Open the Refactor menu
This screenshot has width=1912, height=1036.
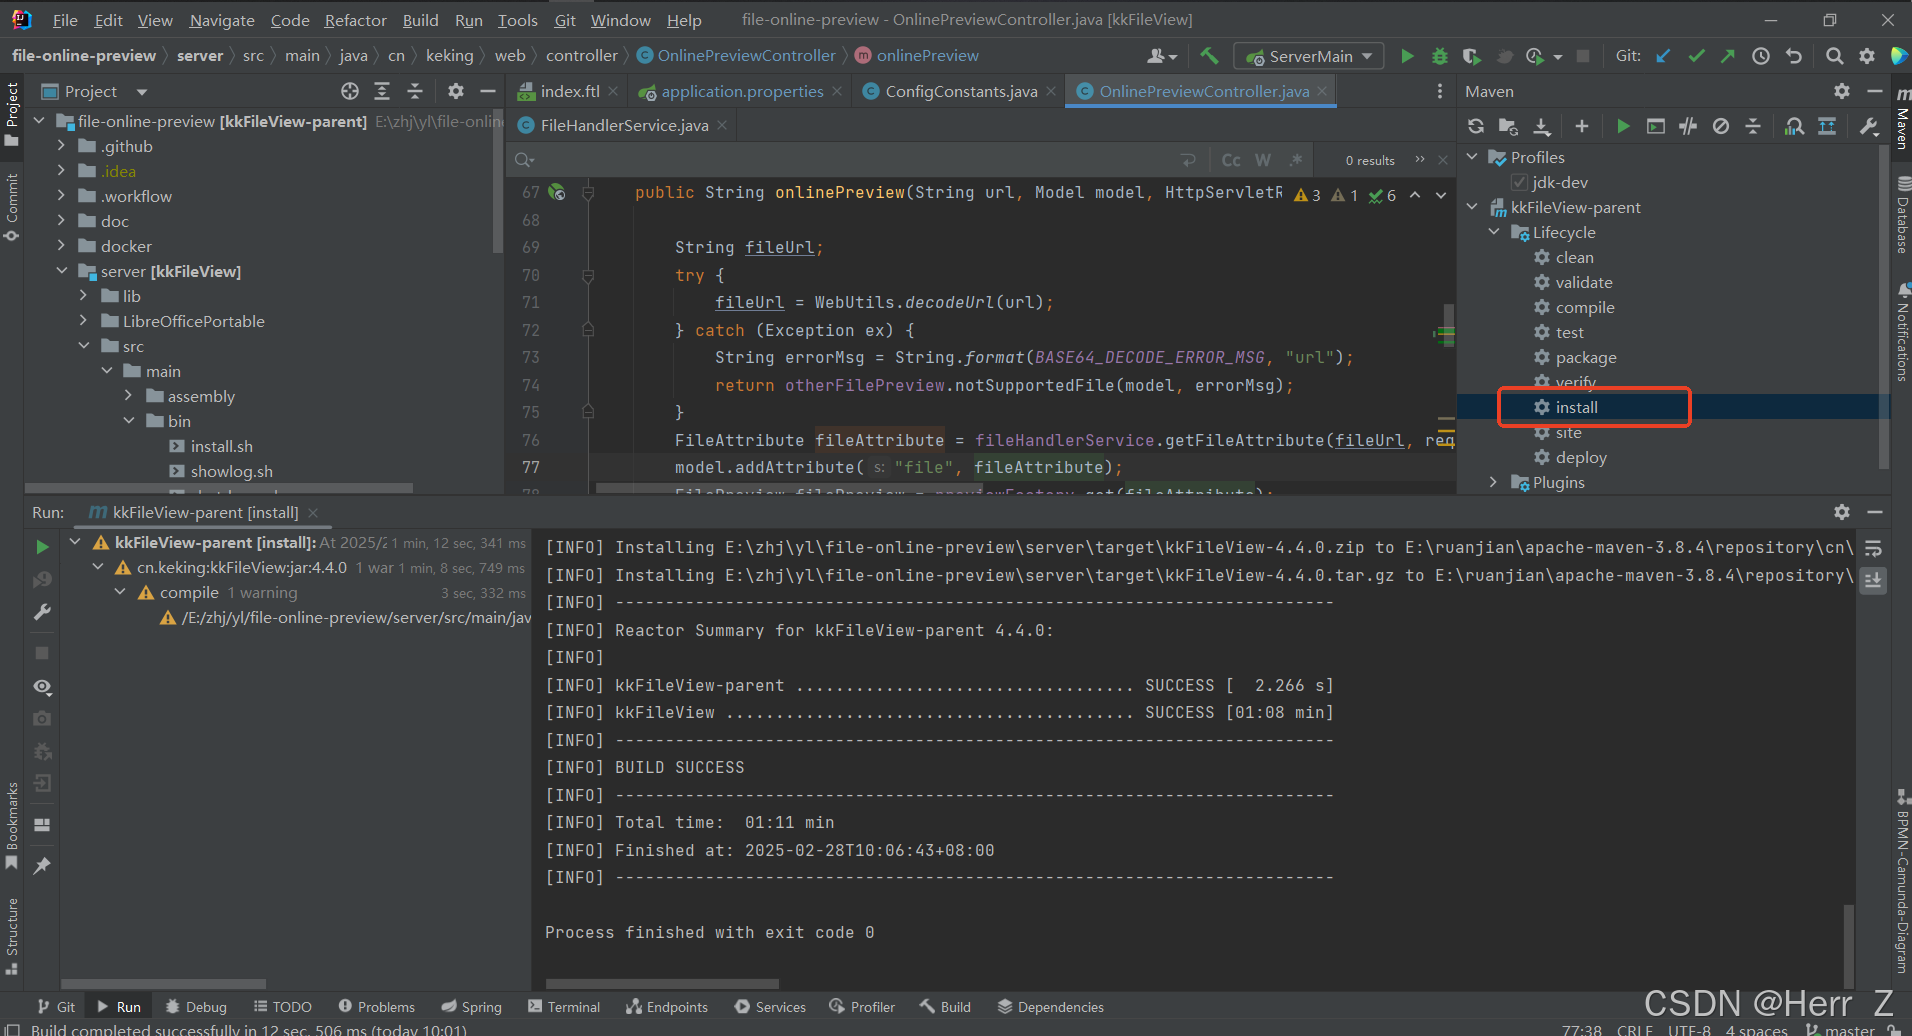tap(355, 19)
